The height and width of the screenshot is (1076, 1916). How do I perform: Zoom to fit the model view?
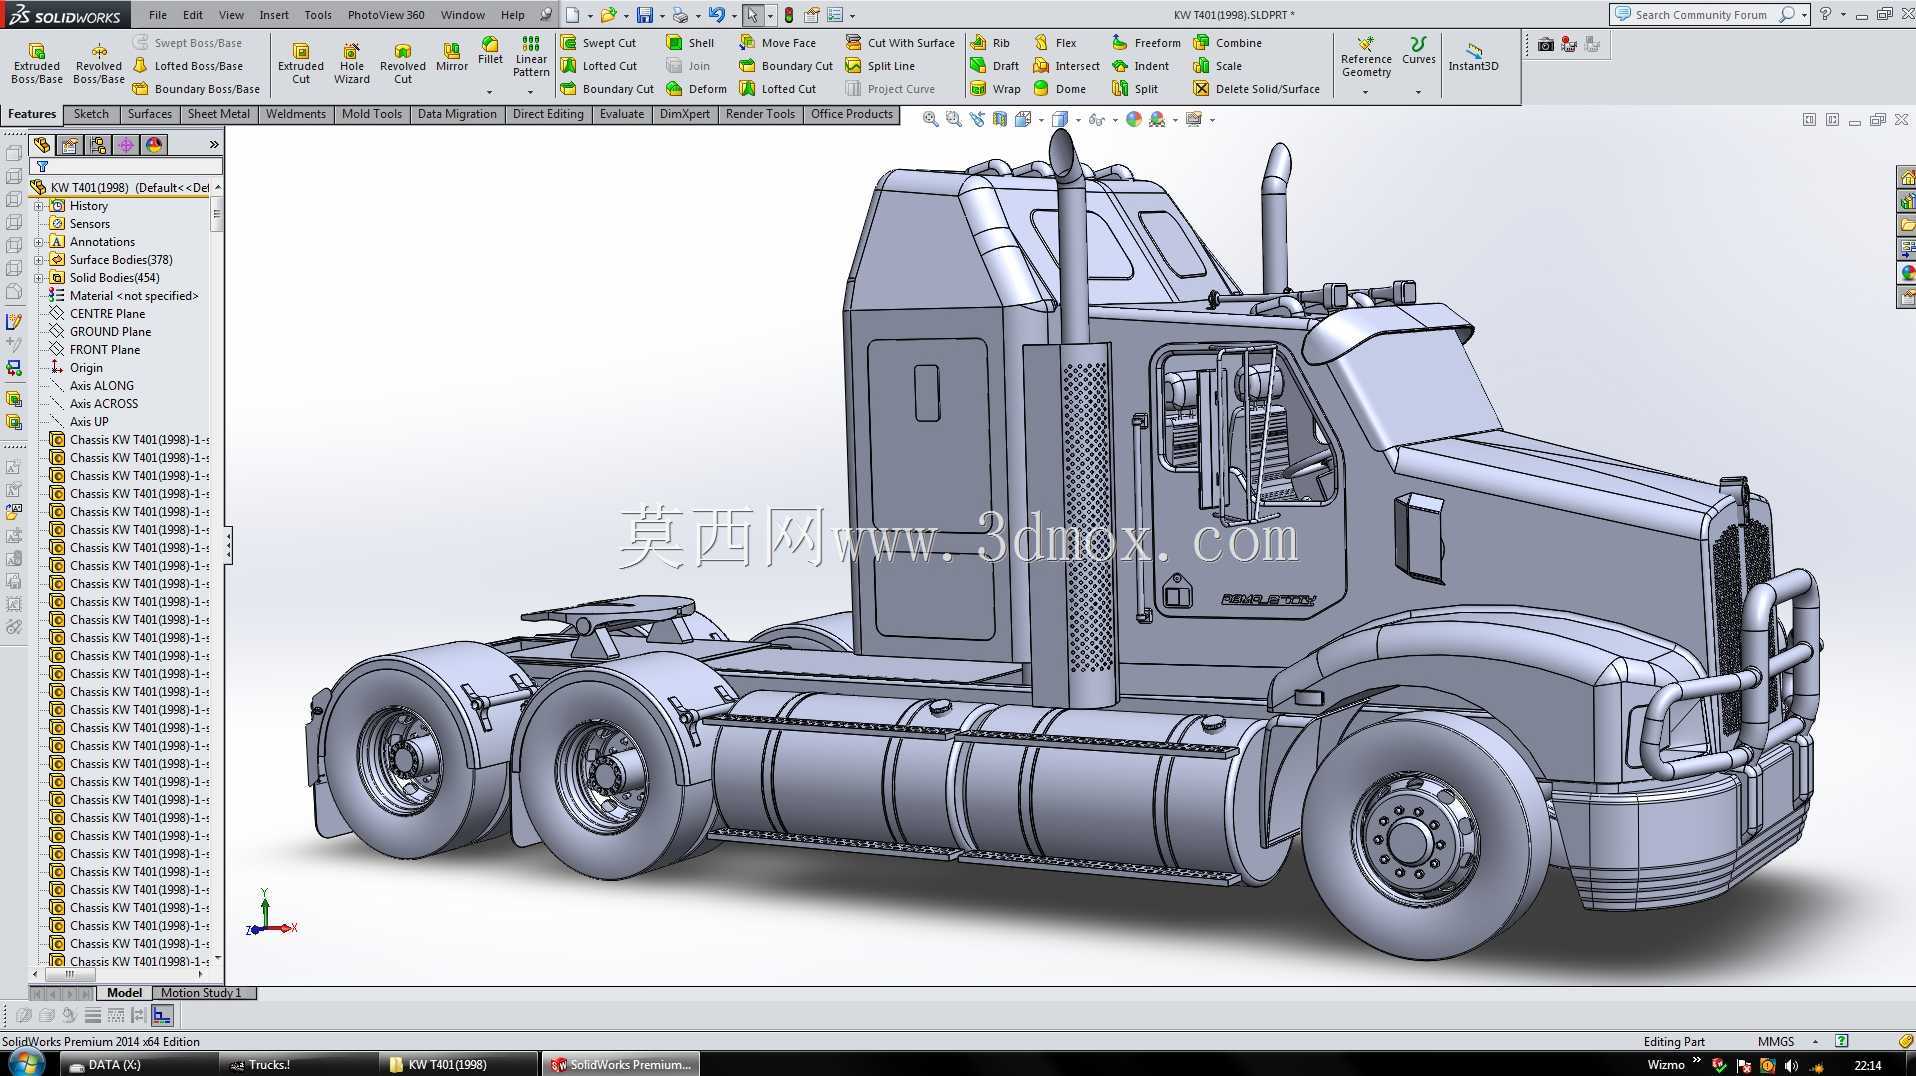pos(930,119)
